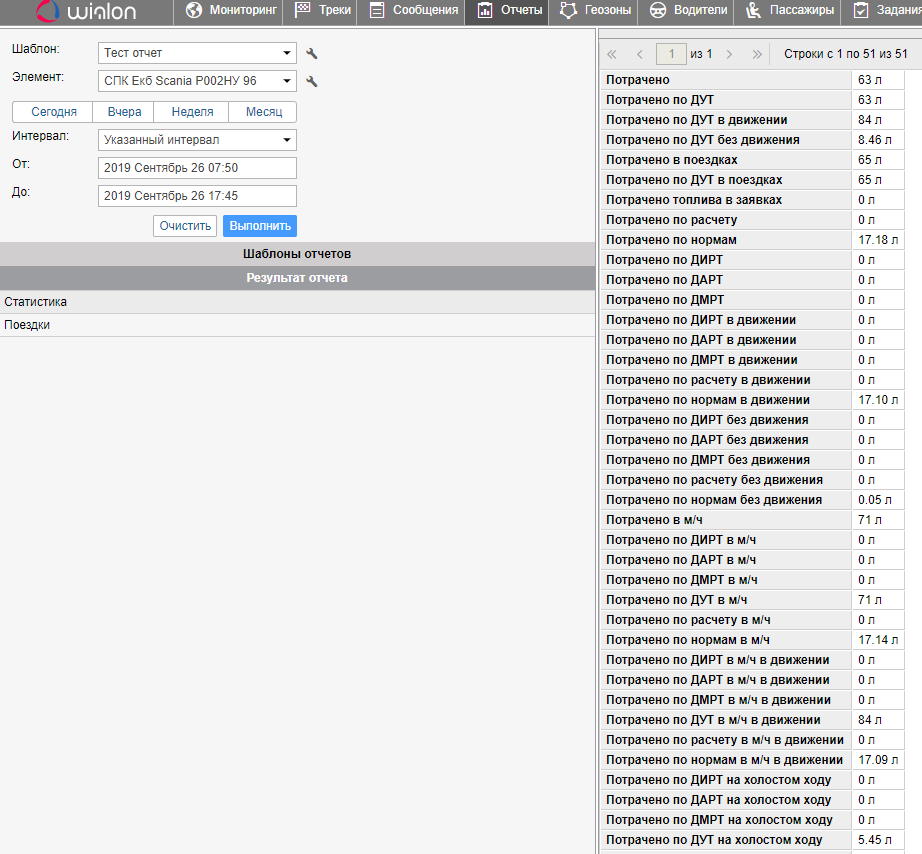The width and height of the screenshot is (922, 854).
Task: Open the Элемент unit dropdown
Action: [197, 81]
